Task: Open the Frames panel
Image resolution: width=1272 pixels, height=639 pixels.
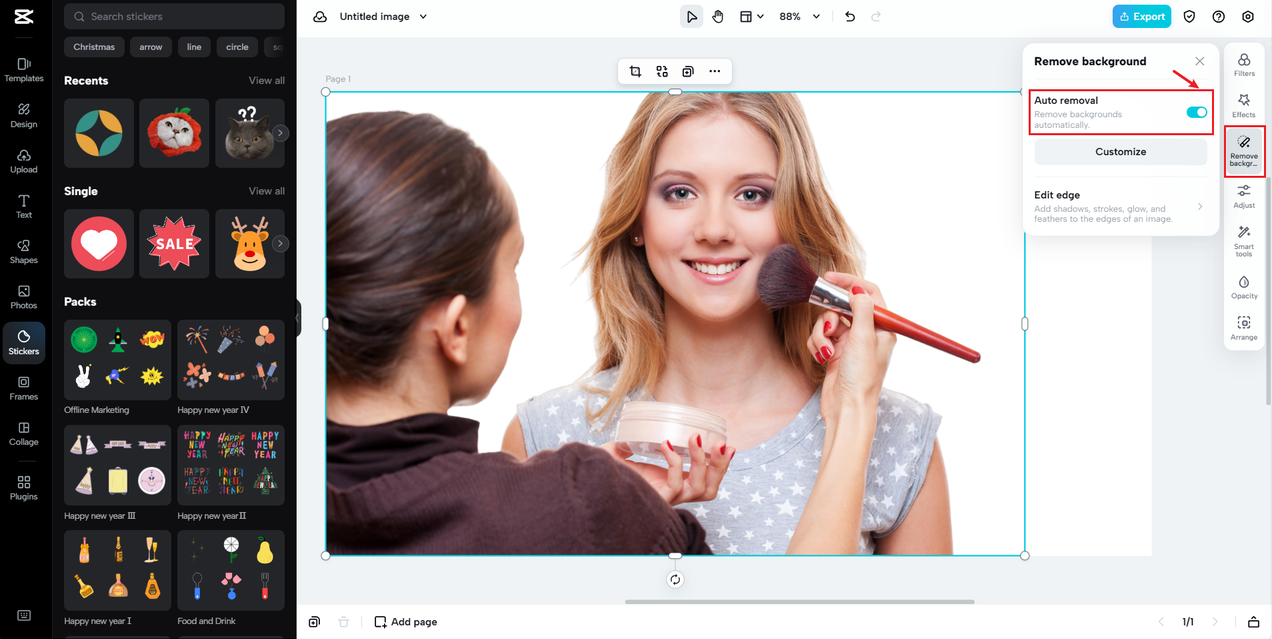Action: (x=24, y=388)
